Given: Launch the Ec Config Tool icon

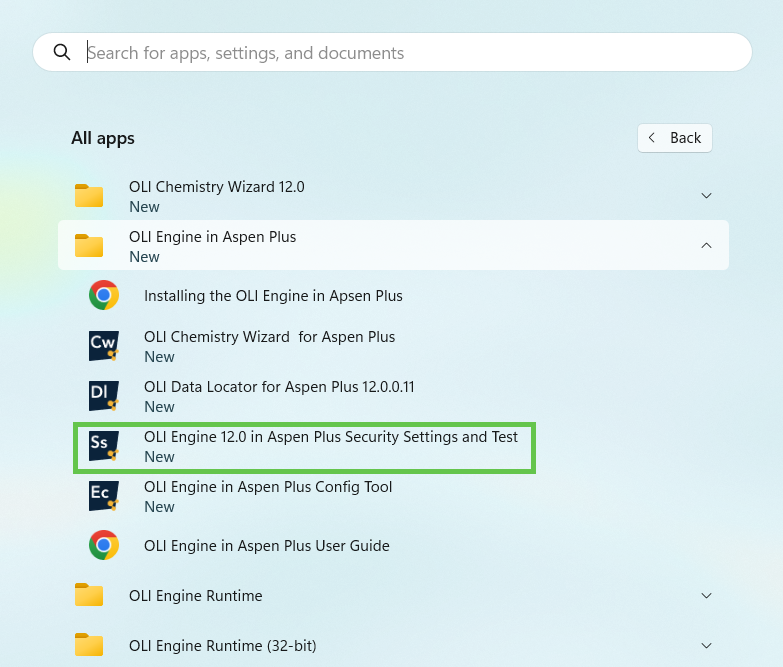Looking at the screenshot, I should (x=104, y=495).
